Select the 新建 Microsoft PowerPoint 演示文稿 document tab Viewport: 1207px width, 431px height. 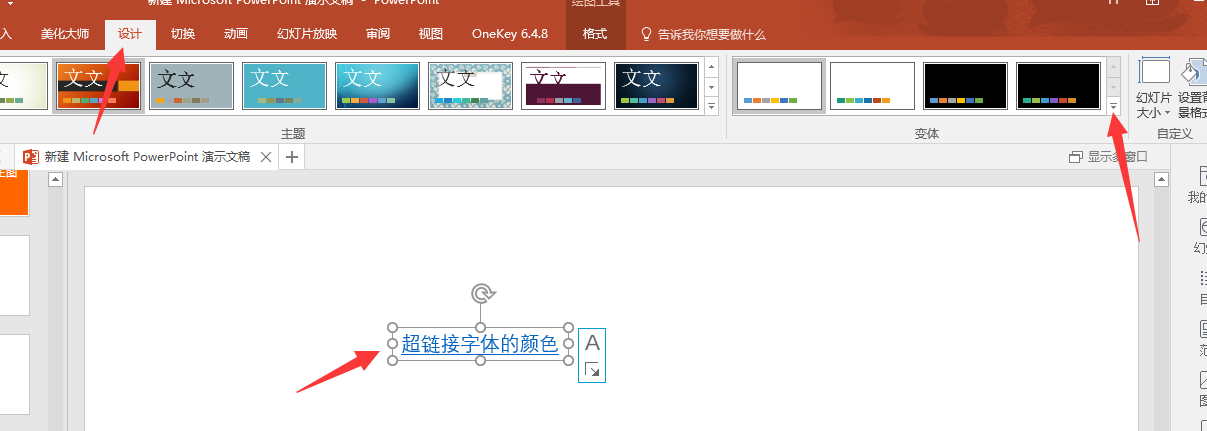click(x=147, y=157)
